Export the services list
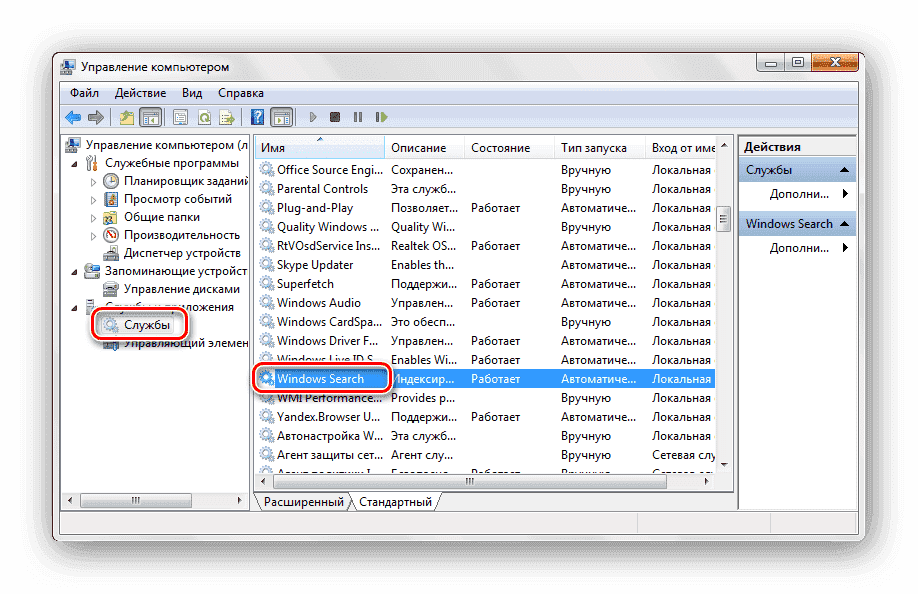 pos(228,117)
